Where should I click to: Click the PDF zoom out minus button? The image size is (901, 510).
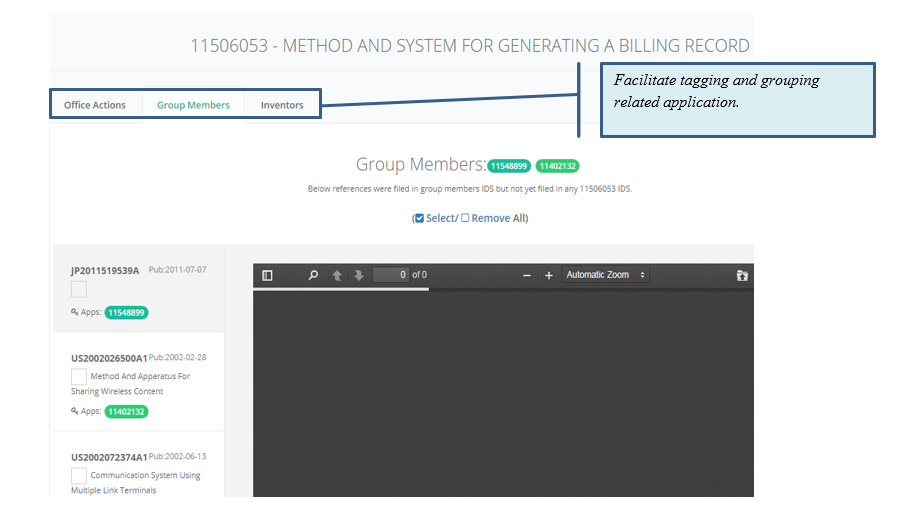tap(527, 275)
